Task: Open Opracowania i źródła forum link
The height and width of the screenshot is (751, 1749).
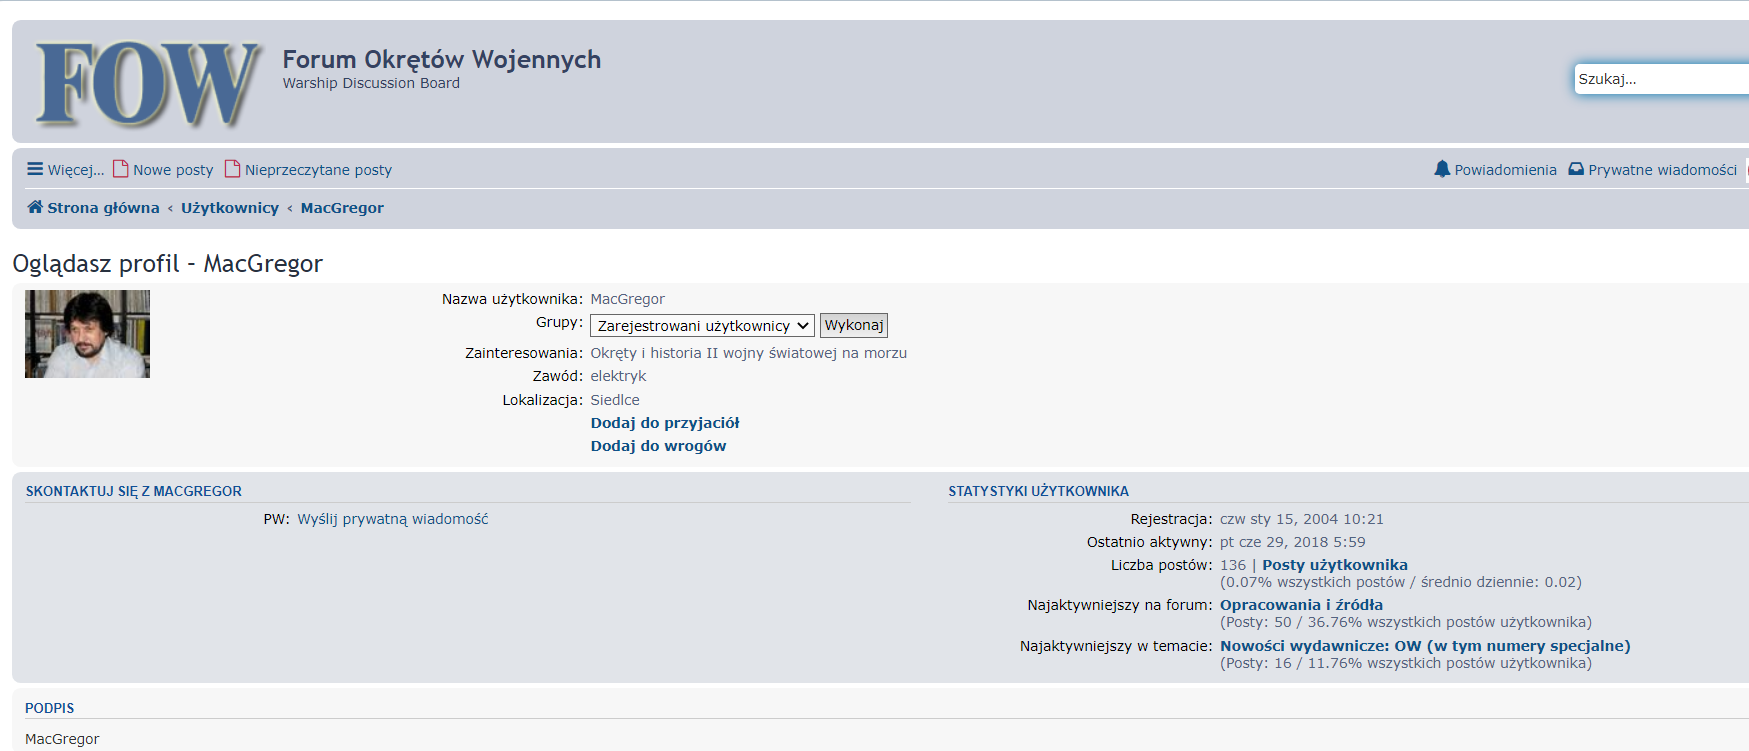Action: click(x=1301, y=605)
